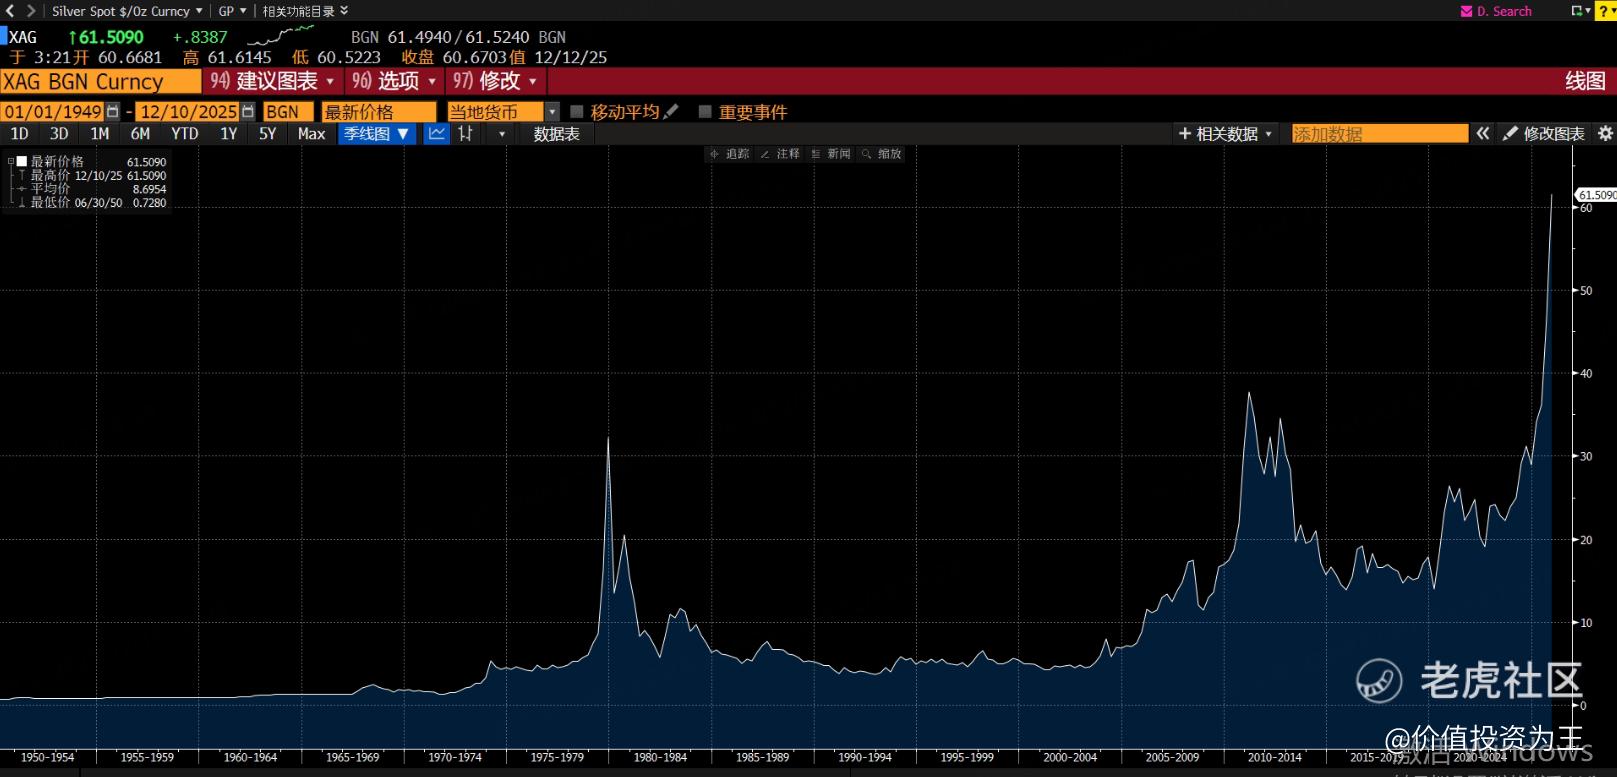Viewport: 1617px width, 777px height.
Task: Open chart settings gear icon
Action: tap(1605, 134)
